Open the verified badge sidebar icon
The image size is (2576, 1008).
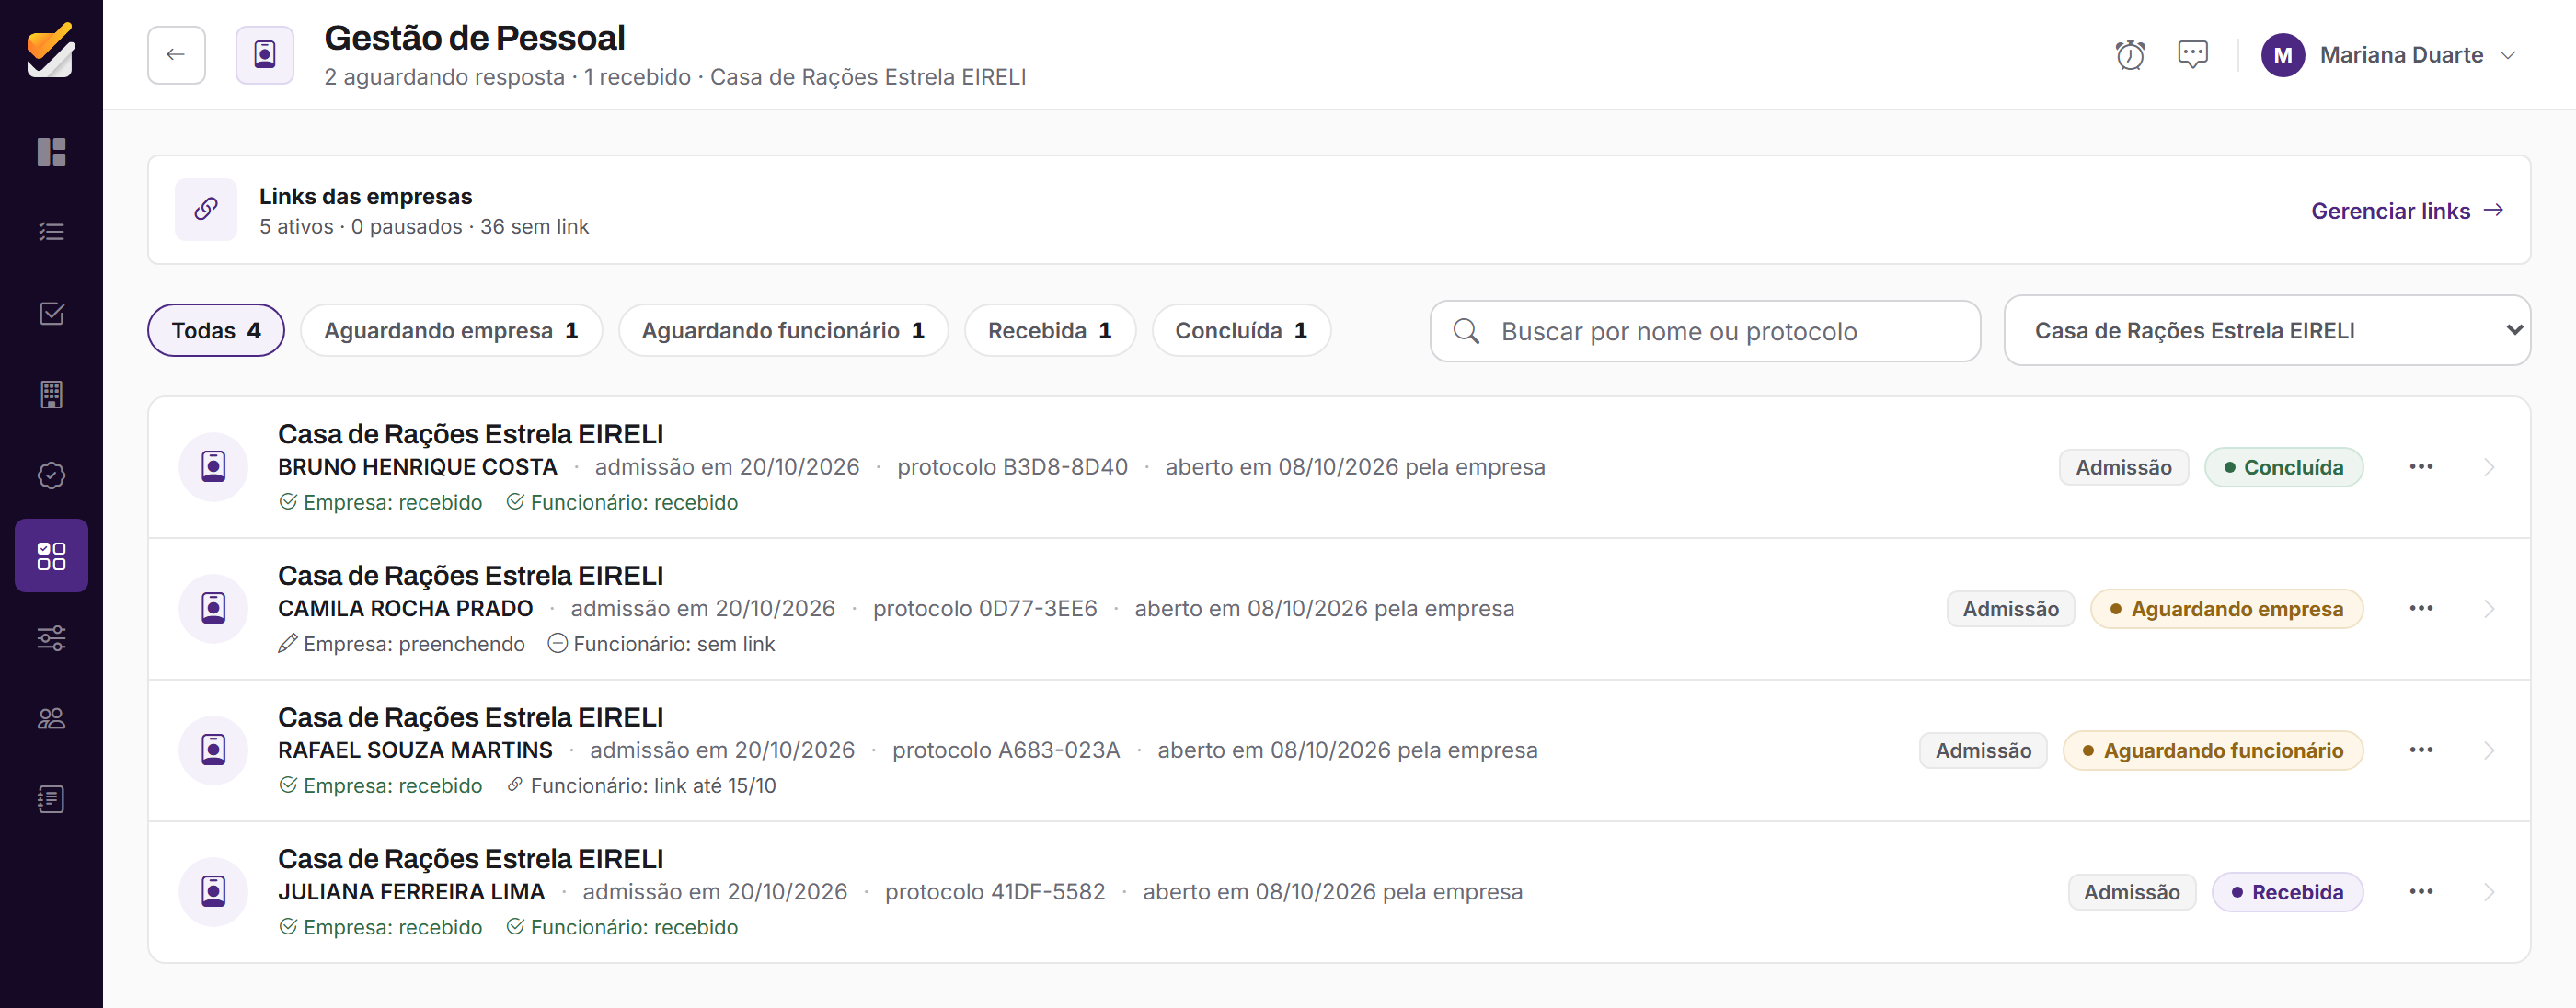click(51, 475)
